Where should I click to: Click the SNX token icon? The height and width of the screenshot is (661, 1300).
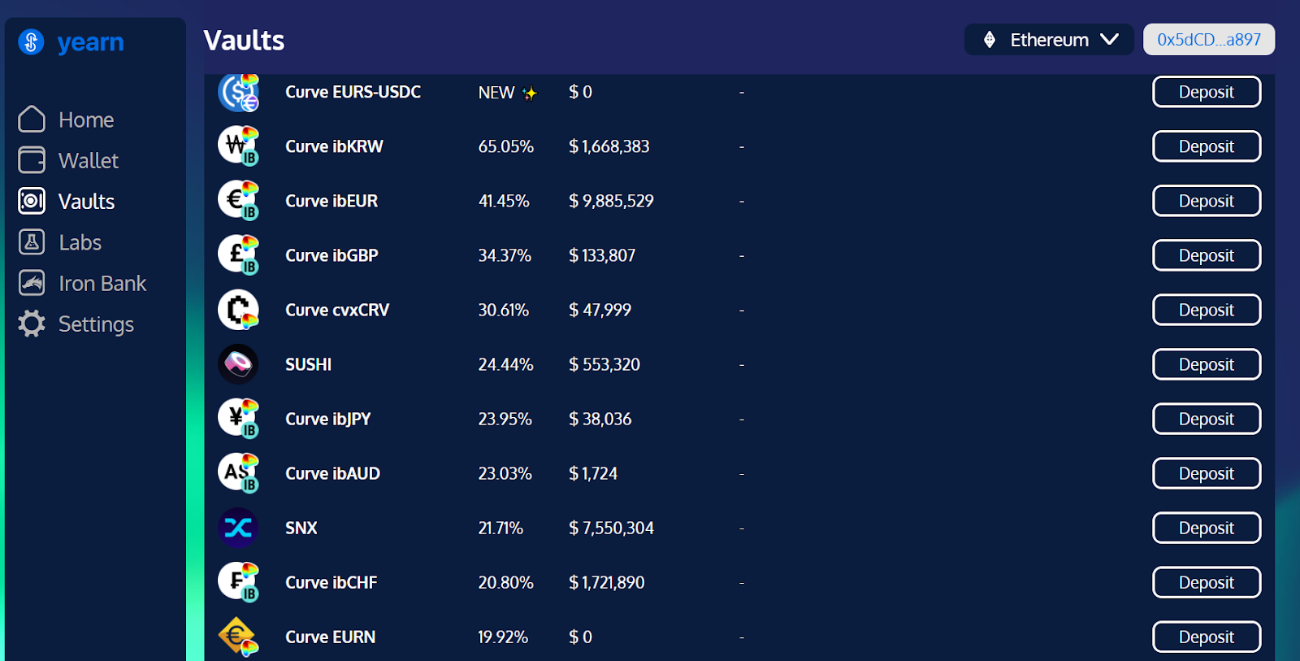[238, 528]
